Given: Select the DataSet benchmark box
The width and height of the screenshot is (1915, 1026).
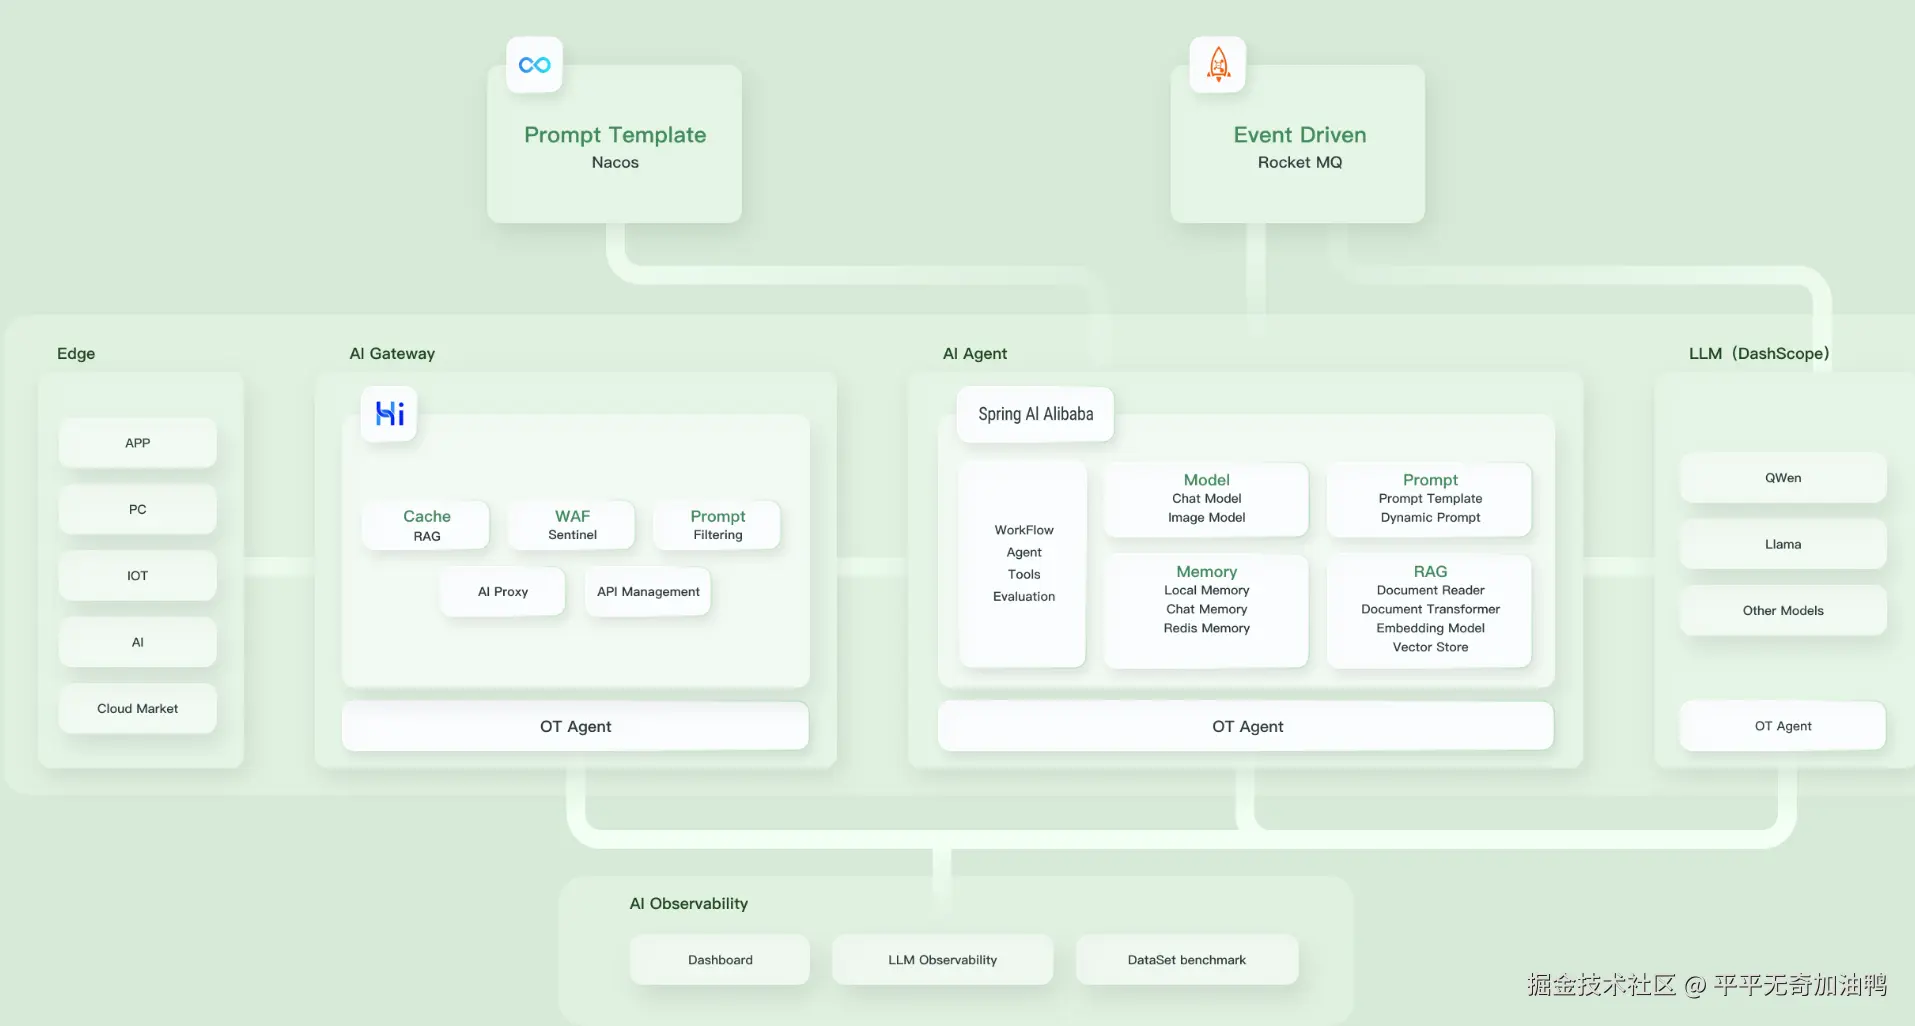Looking at the screenshot, I should 1187,960.
